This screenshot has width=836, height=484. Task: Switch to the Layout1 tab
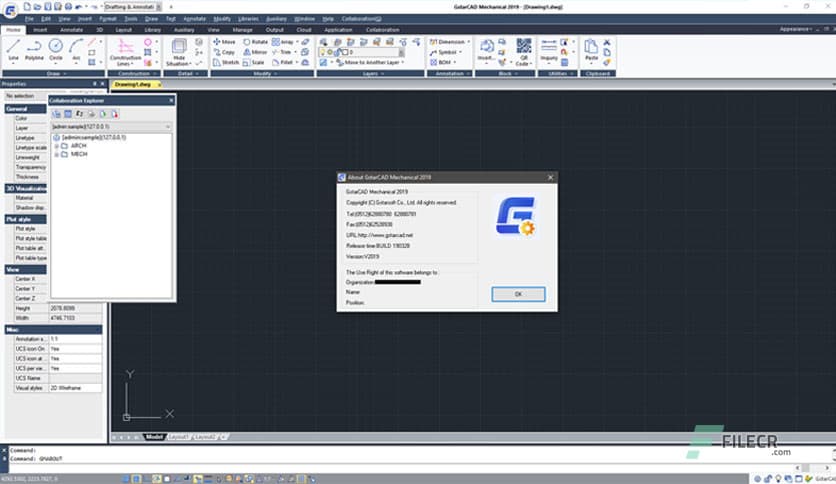(179, 437)
